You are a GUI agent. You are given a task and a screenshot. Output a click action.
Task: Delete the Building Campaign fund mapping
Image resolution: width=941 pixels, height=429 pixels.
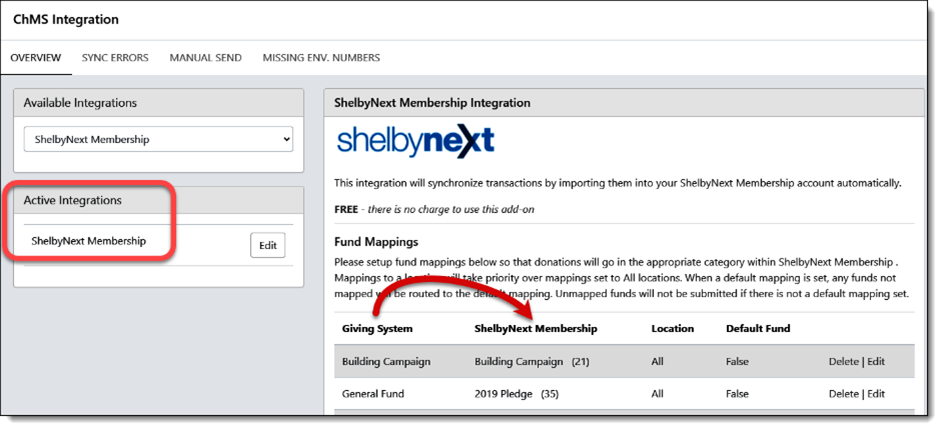[843, 362]
